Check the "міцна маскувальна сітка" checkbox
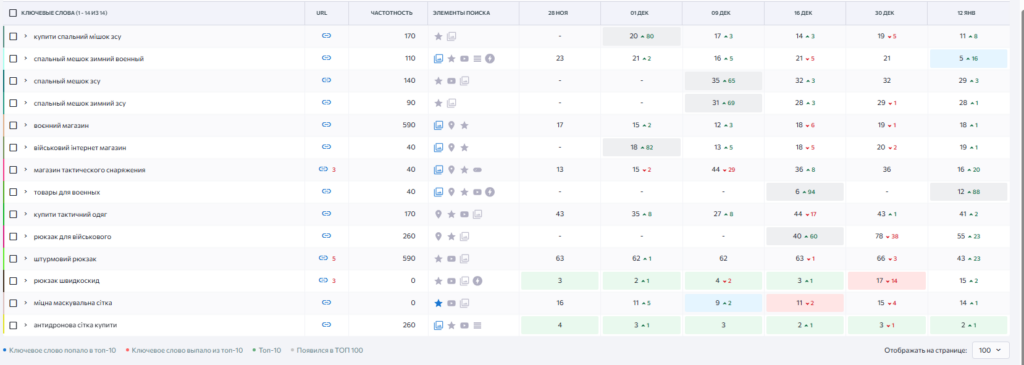Image resolution: width=1024 pixels, height=365 pixels. point(13,303)
